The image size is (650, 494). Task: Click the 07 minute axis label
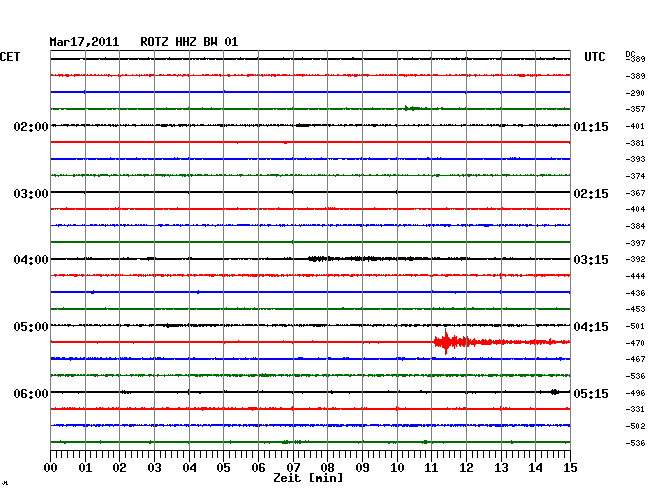point(293,468)
